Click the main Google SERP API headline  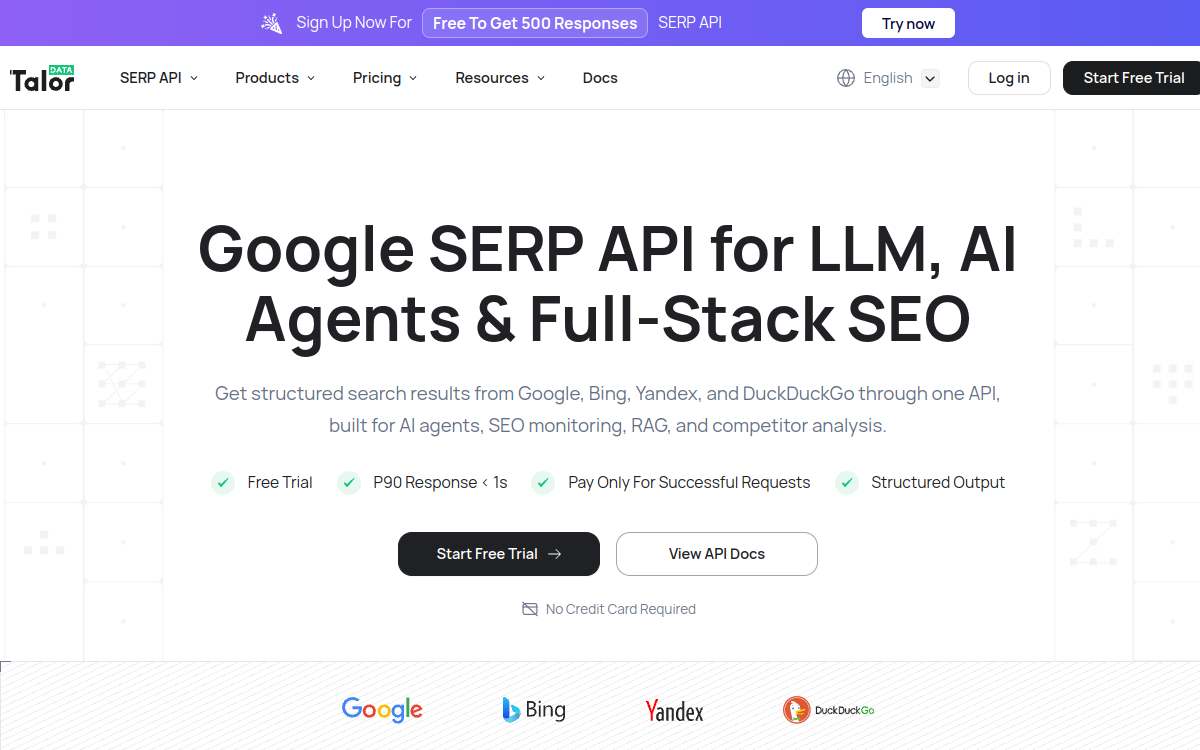[608, 284]
